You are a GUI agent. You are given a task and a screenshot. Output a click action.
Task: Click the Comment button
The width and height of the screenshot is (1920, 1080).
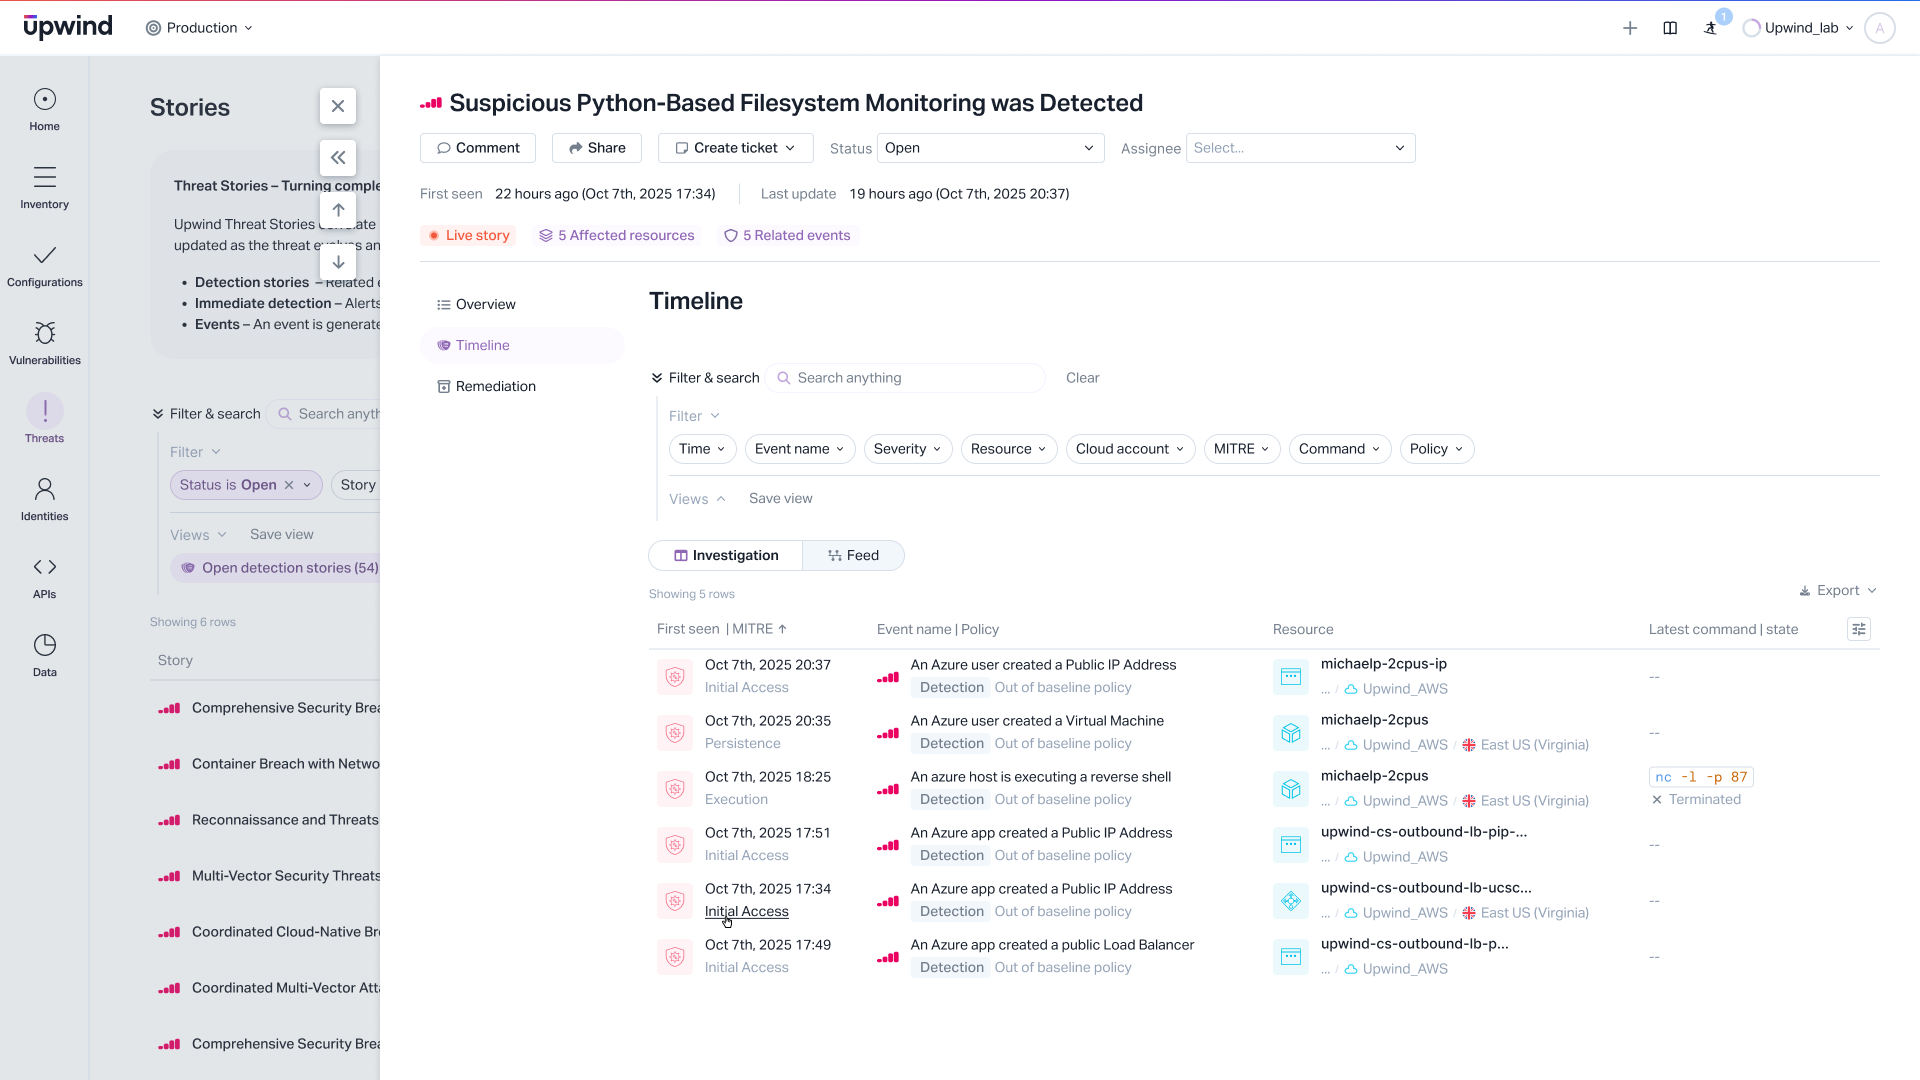tap(478, 148)
